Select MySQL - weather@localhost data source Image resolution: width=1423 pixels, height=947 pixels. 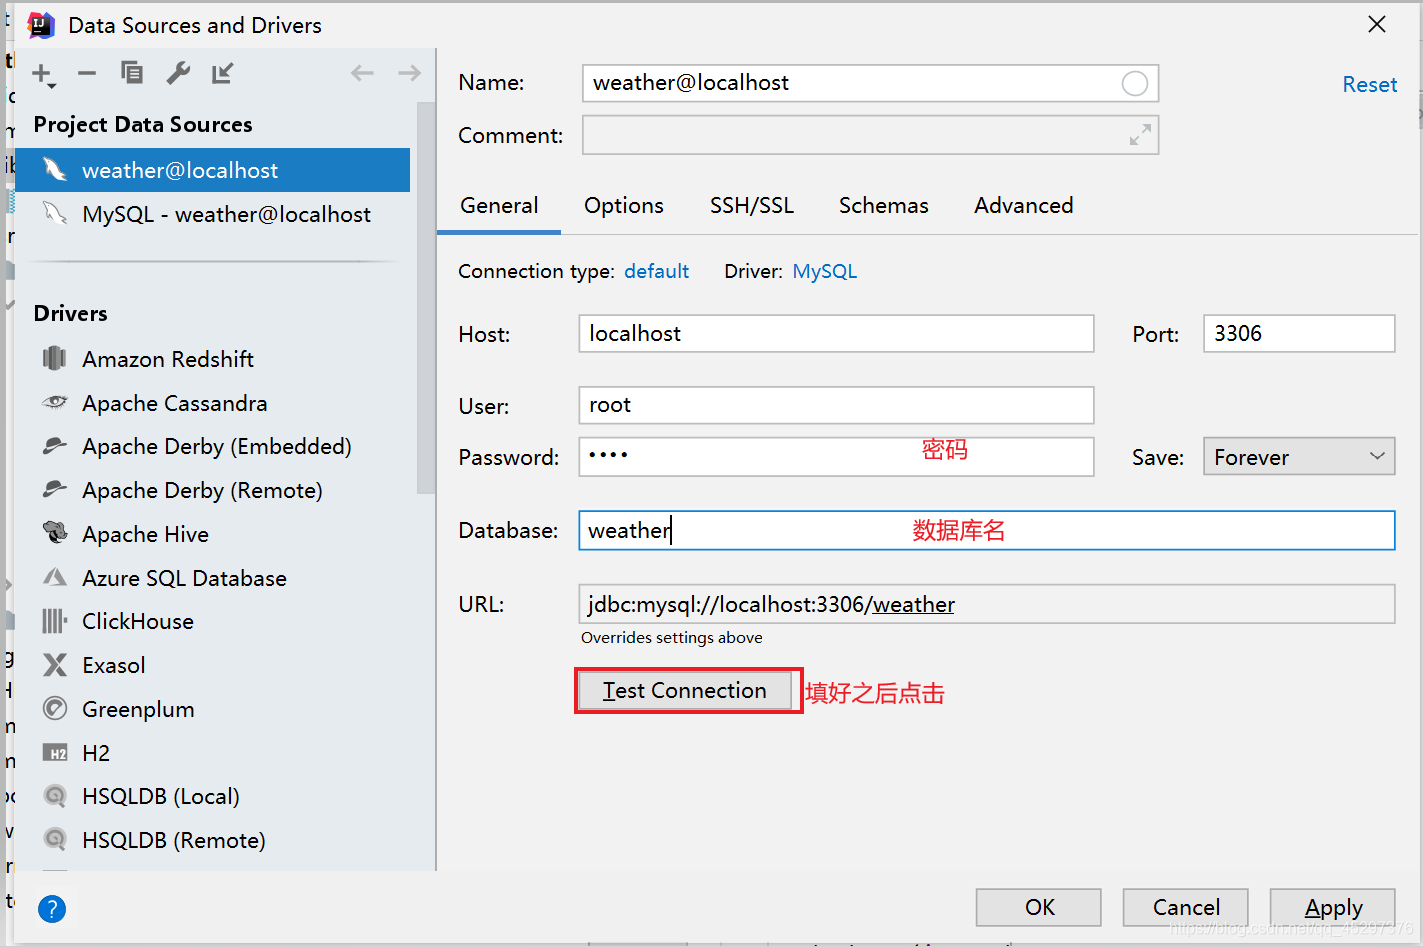click(x=213, y=214)
